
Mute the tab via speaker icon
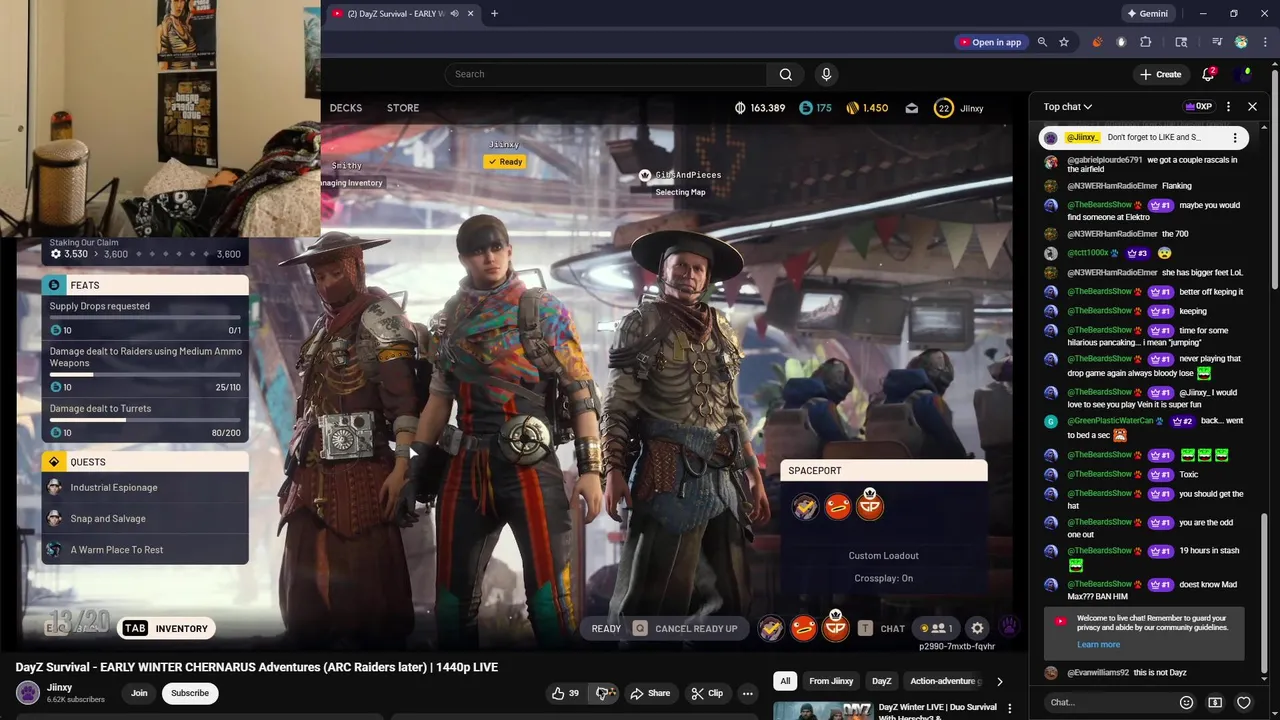click(454, 14)
